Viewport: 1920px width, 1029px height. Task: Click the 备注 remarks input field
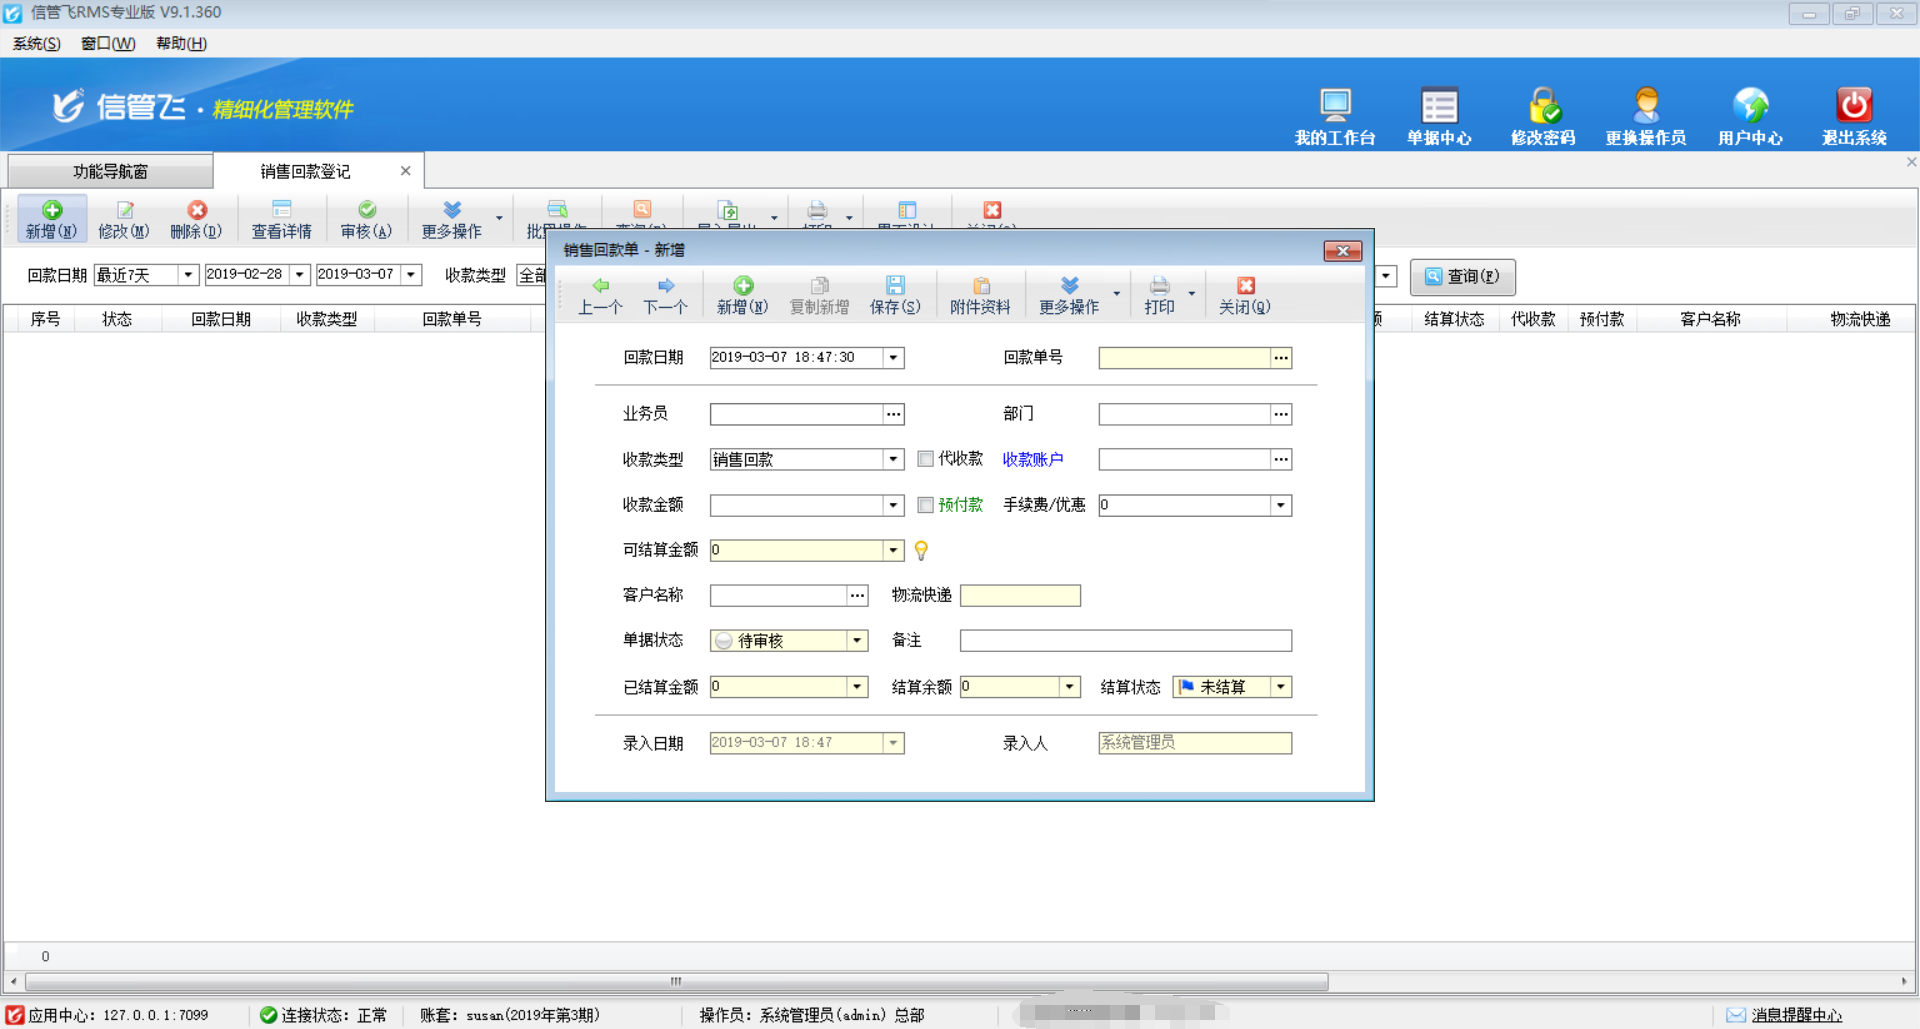point(1125,641)
